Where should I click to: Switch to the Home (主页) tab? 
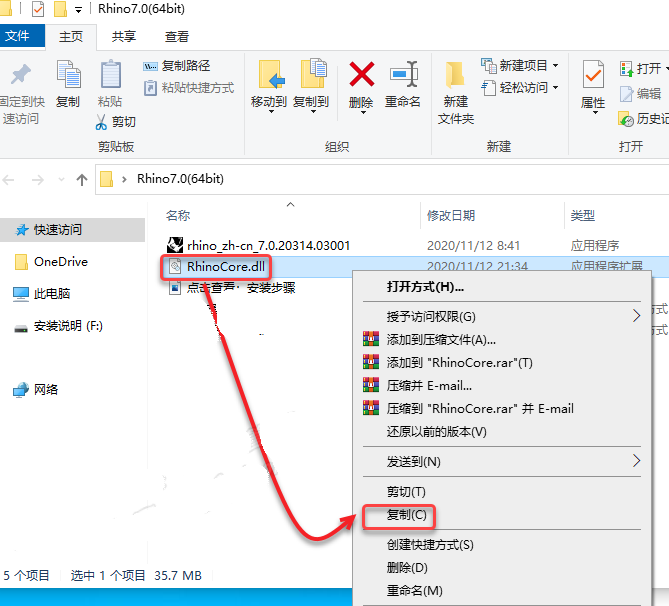pyautogui.click(x=71, y=37)
